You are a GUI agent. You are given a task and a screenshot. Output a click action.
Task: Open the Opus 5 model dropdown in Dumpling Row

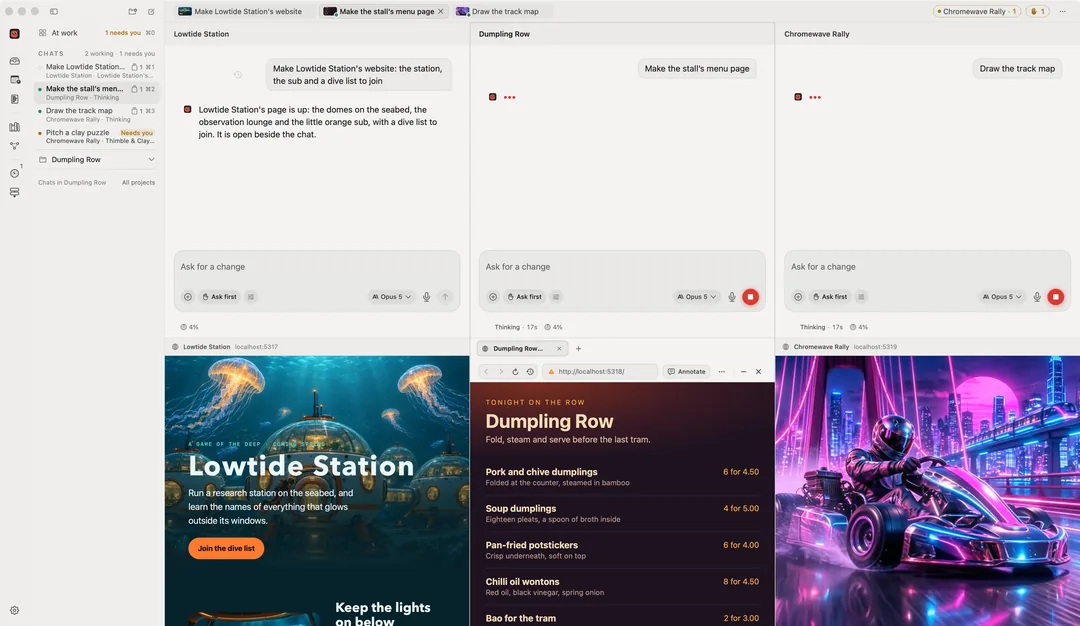point(696,297)
